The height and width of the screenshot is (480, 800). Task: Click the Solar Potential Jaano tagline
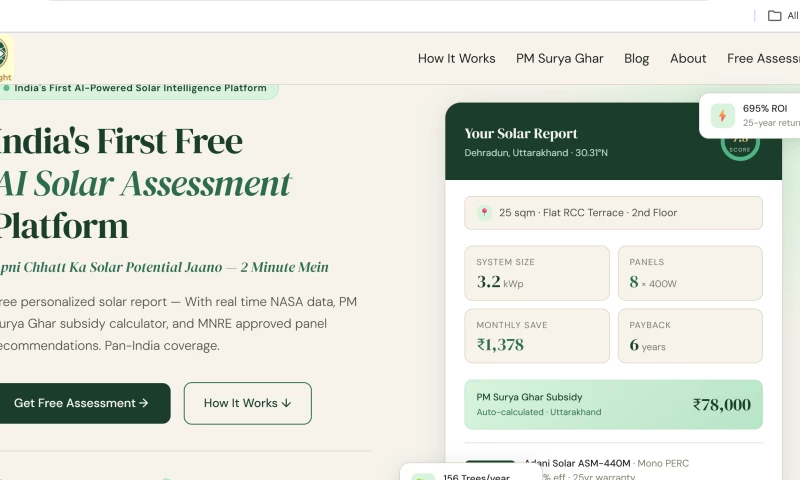coord(164,267)
